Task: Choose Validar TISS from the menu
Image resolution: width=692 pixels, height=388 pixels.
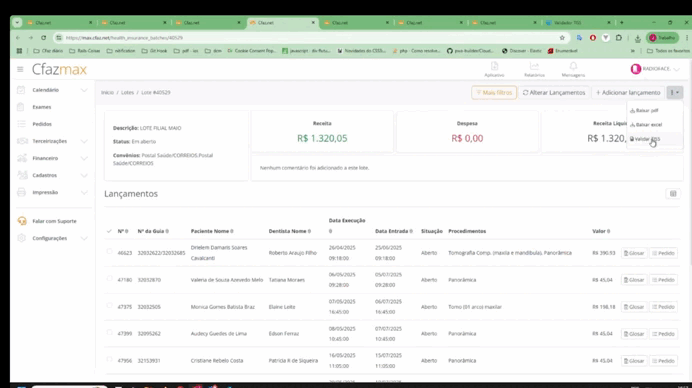Action: click(645, 139)
